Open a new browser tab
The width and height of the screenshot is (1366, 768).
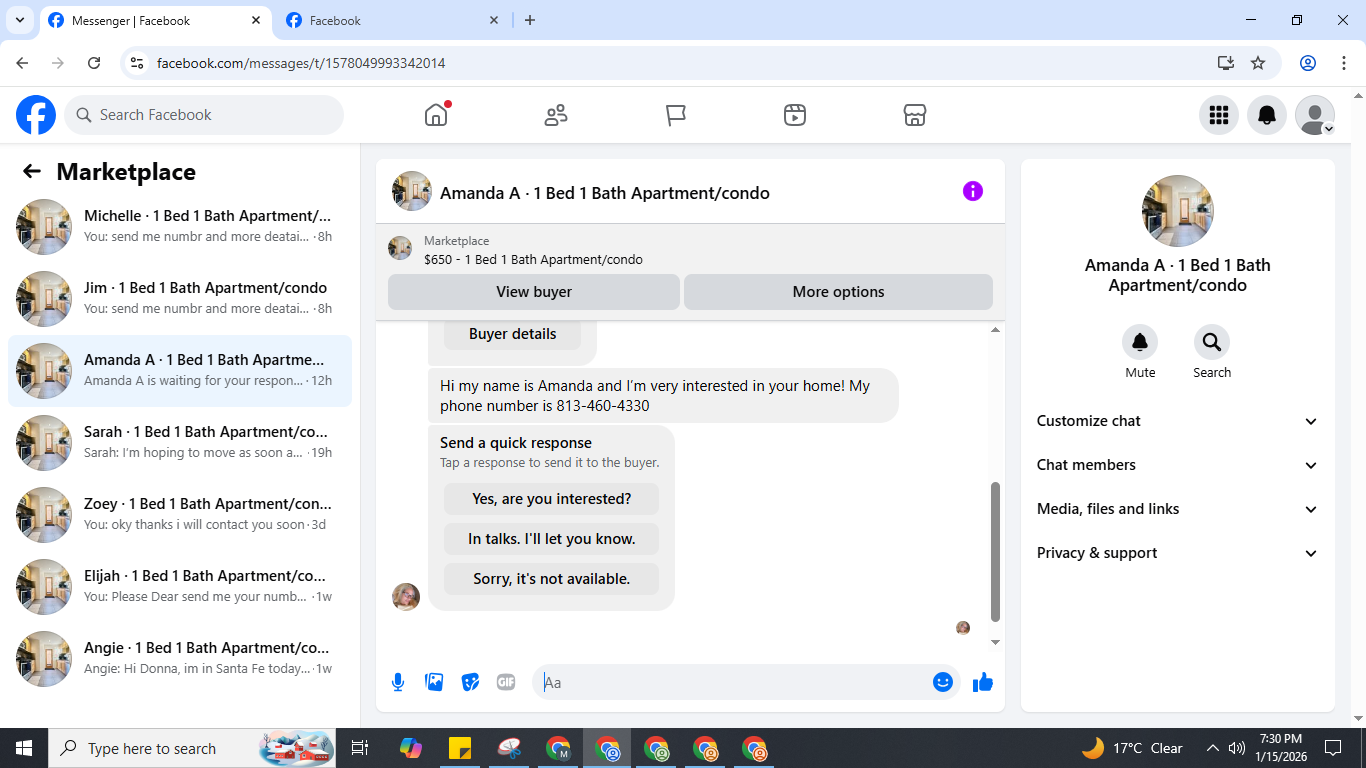530,20
